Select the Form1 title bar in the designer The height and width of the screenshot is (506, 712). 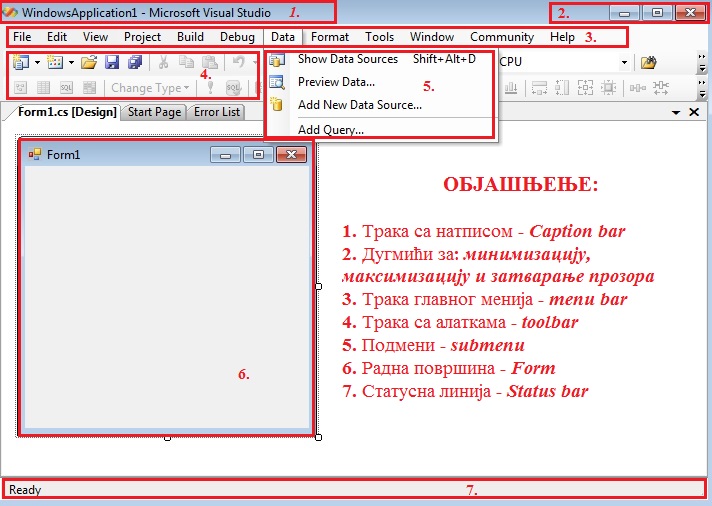coord(117,154)
